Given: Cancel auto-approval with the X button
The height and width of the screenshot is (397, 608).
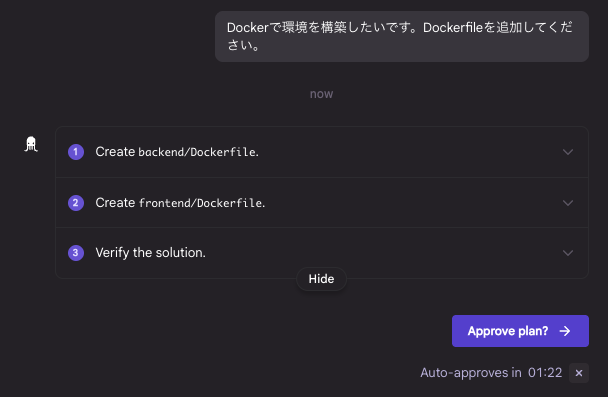Looking at the screenshot, I should [x=579, y=373].
